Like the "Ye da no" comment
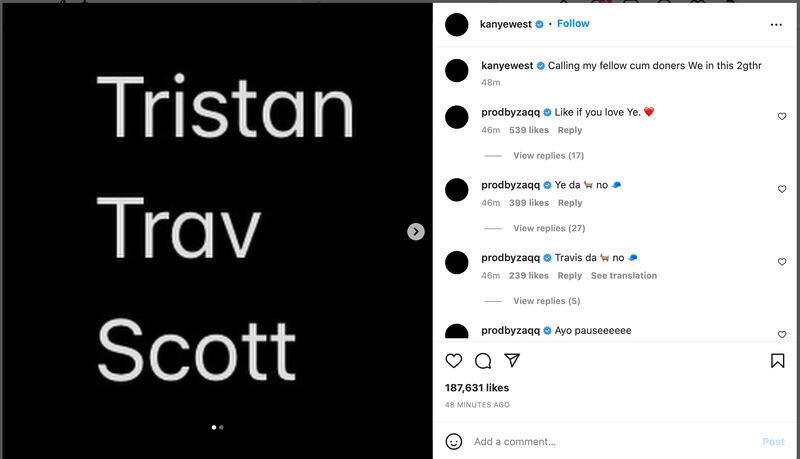This screenshot has height=459, width=800. [x=782, y=189]
